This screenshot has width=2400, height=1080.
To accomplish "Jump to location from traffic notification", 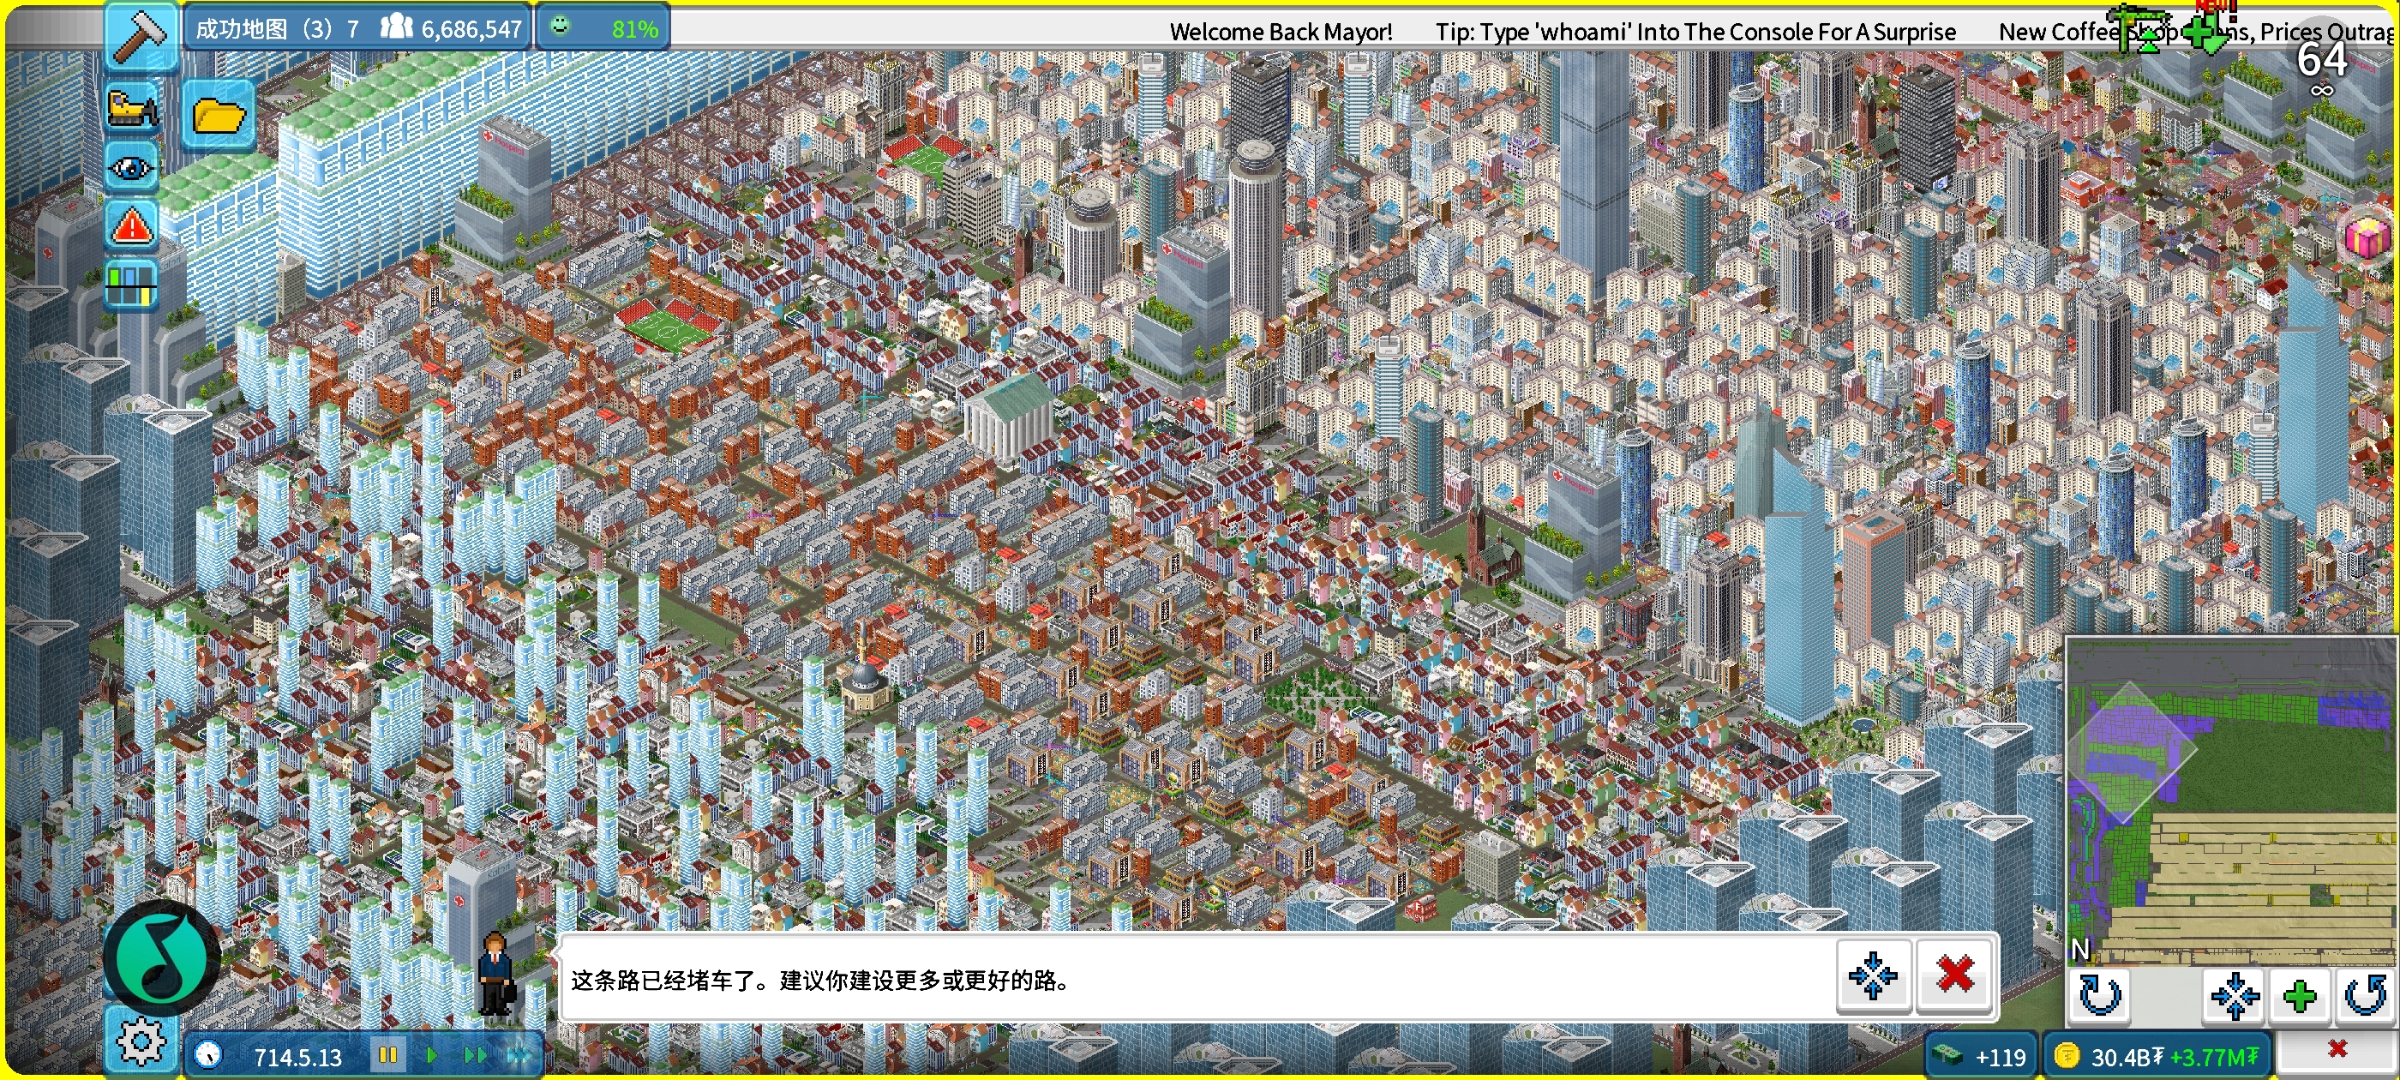I will tap(1873, 975).
